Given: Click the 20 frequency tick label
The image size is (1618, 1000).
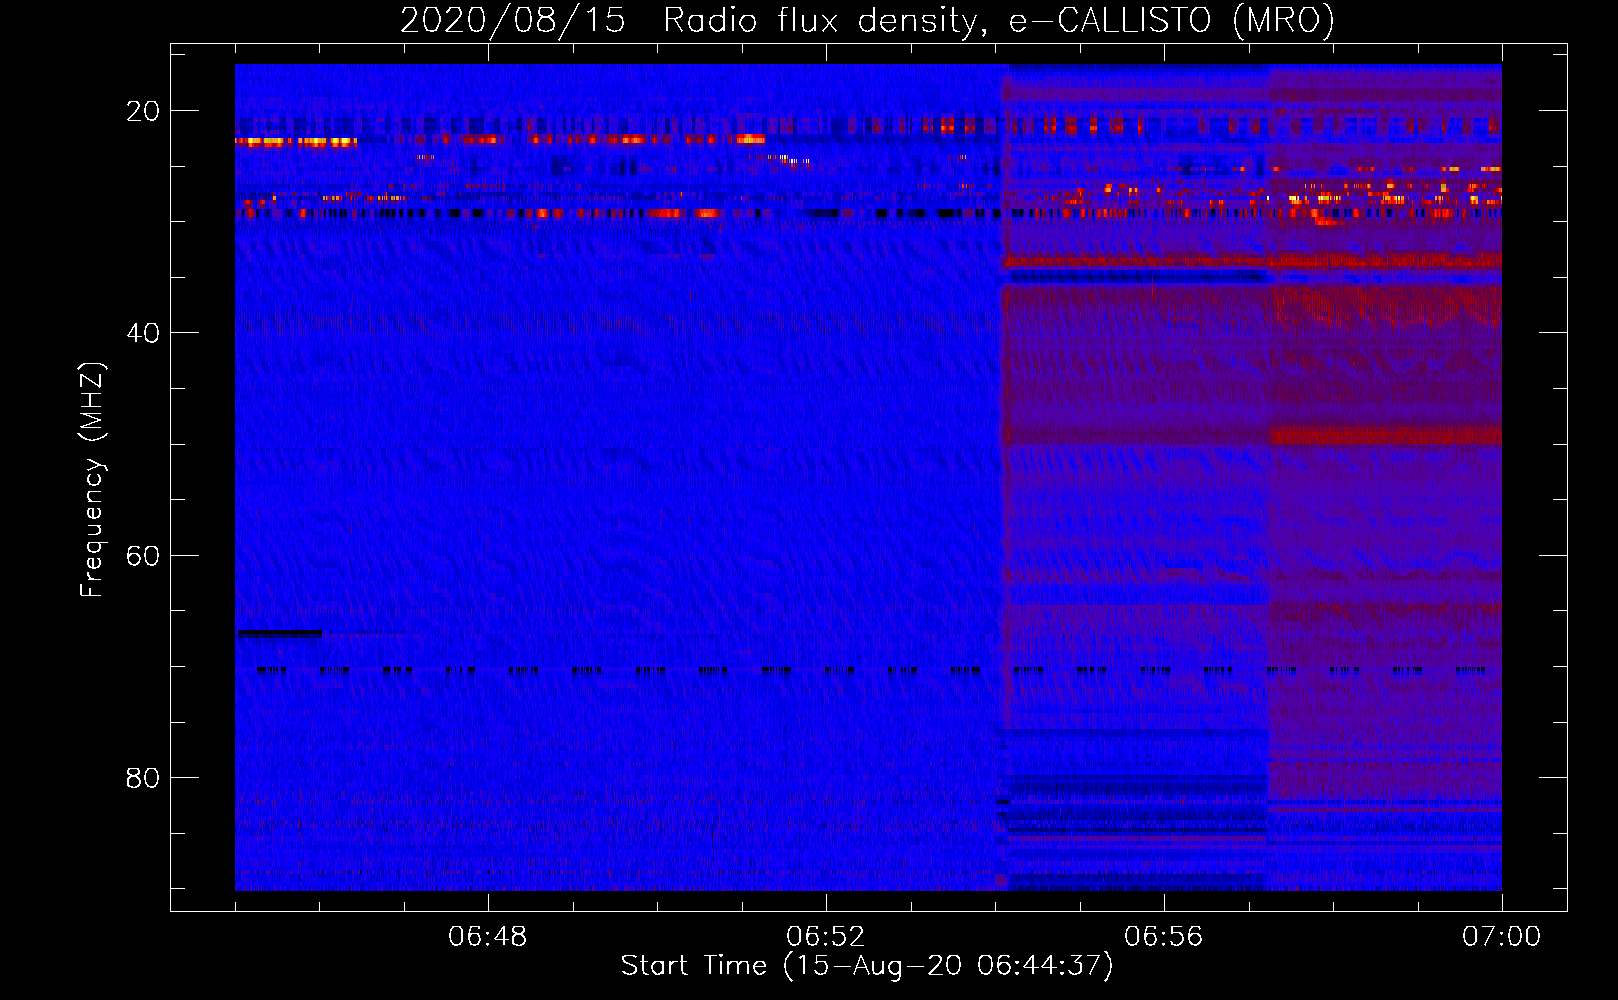Looking at the screenshot, I should 143,111.
